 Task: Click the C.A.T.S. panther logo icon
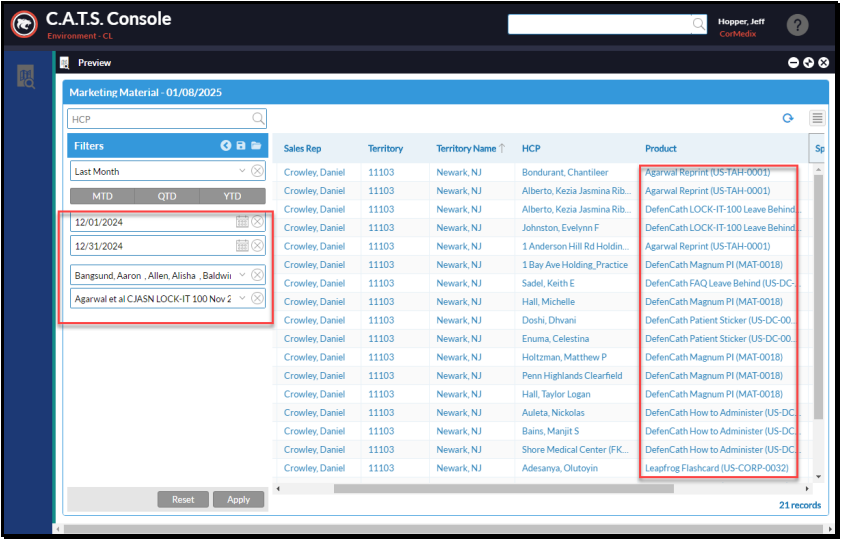[x=24, y=24]
